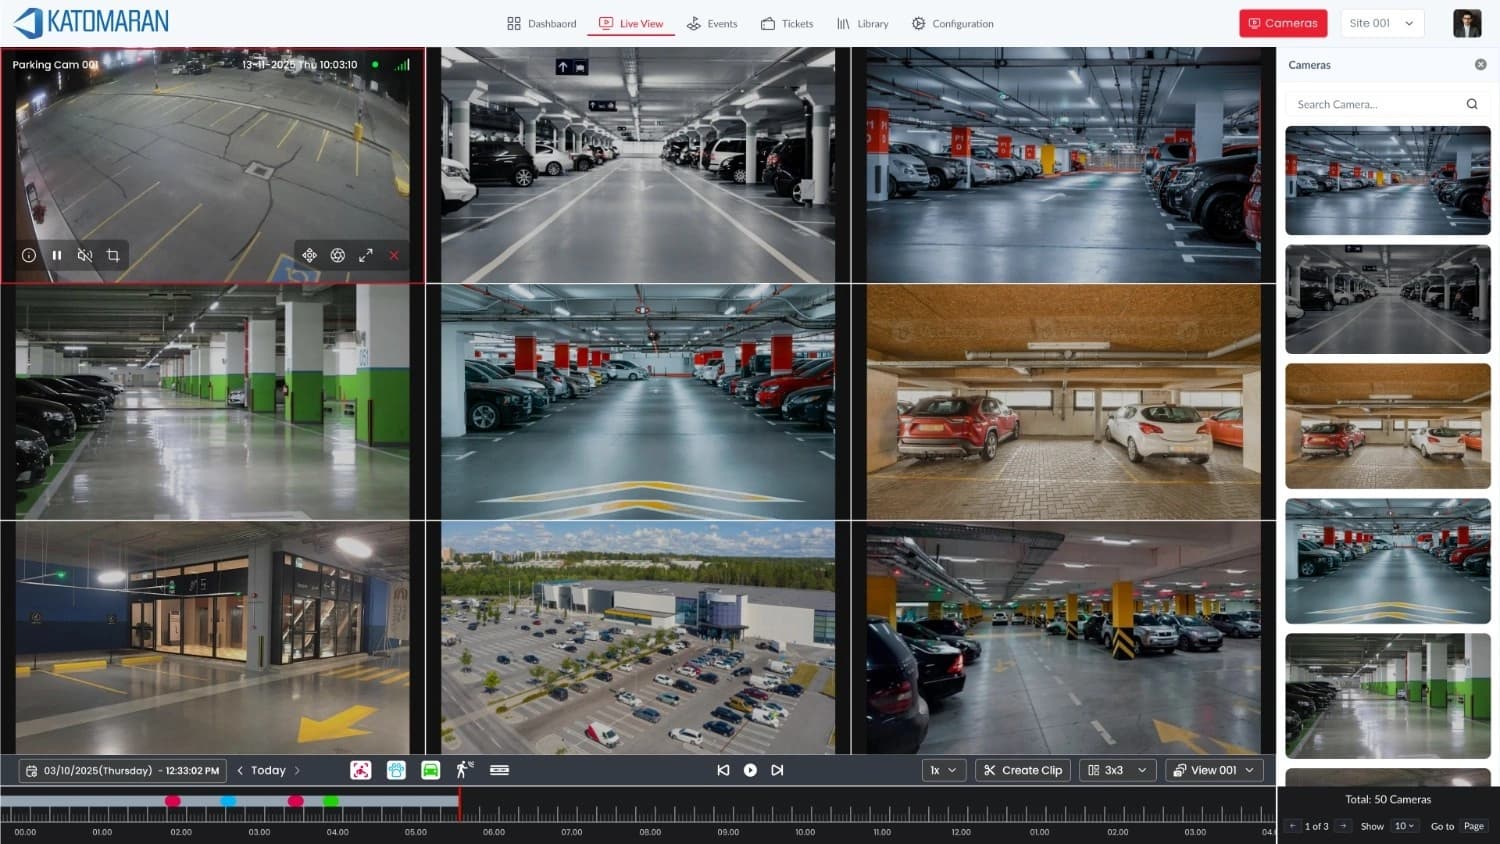
Task: Click the Today button in the timeline bar
Action: [x=266, y=770]
